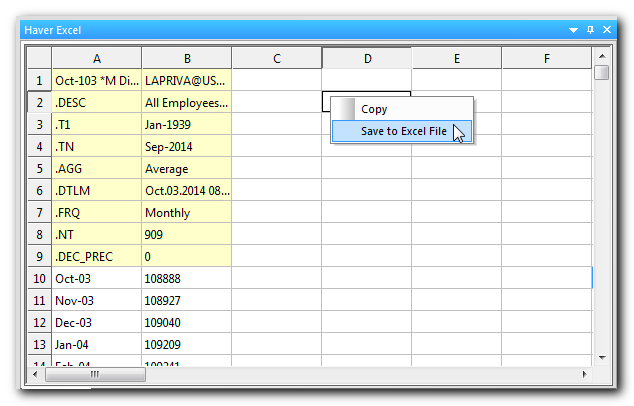Image resolution: width=634 pixels, height=406 pixels.
Task: Click the vertical scrollbar up arrow
Action: pyautogui.click(x=602, y=56)
